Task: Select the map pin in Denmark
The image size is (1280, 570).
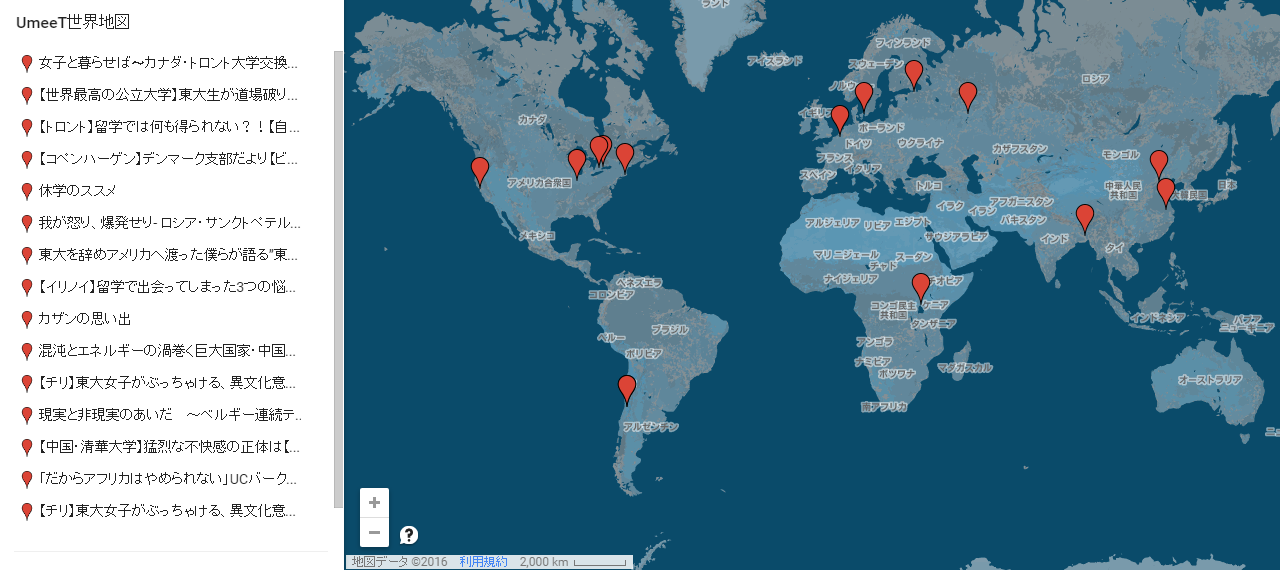Action: 864,95
